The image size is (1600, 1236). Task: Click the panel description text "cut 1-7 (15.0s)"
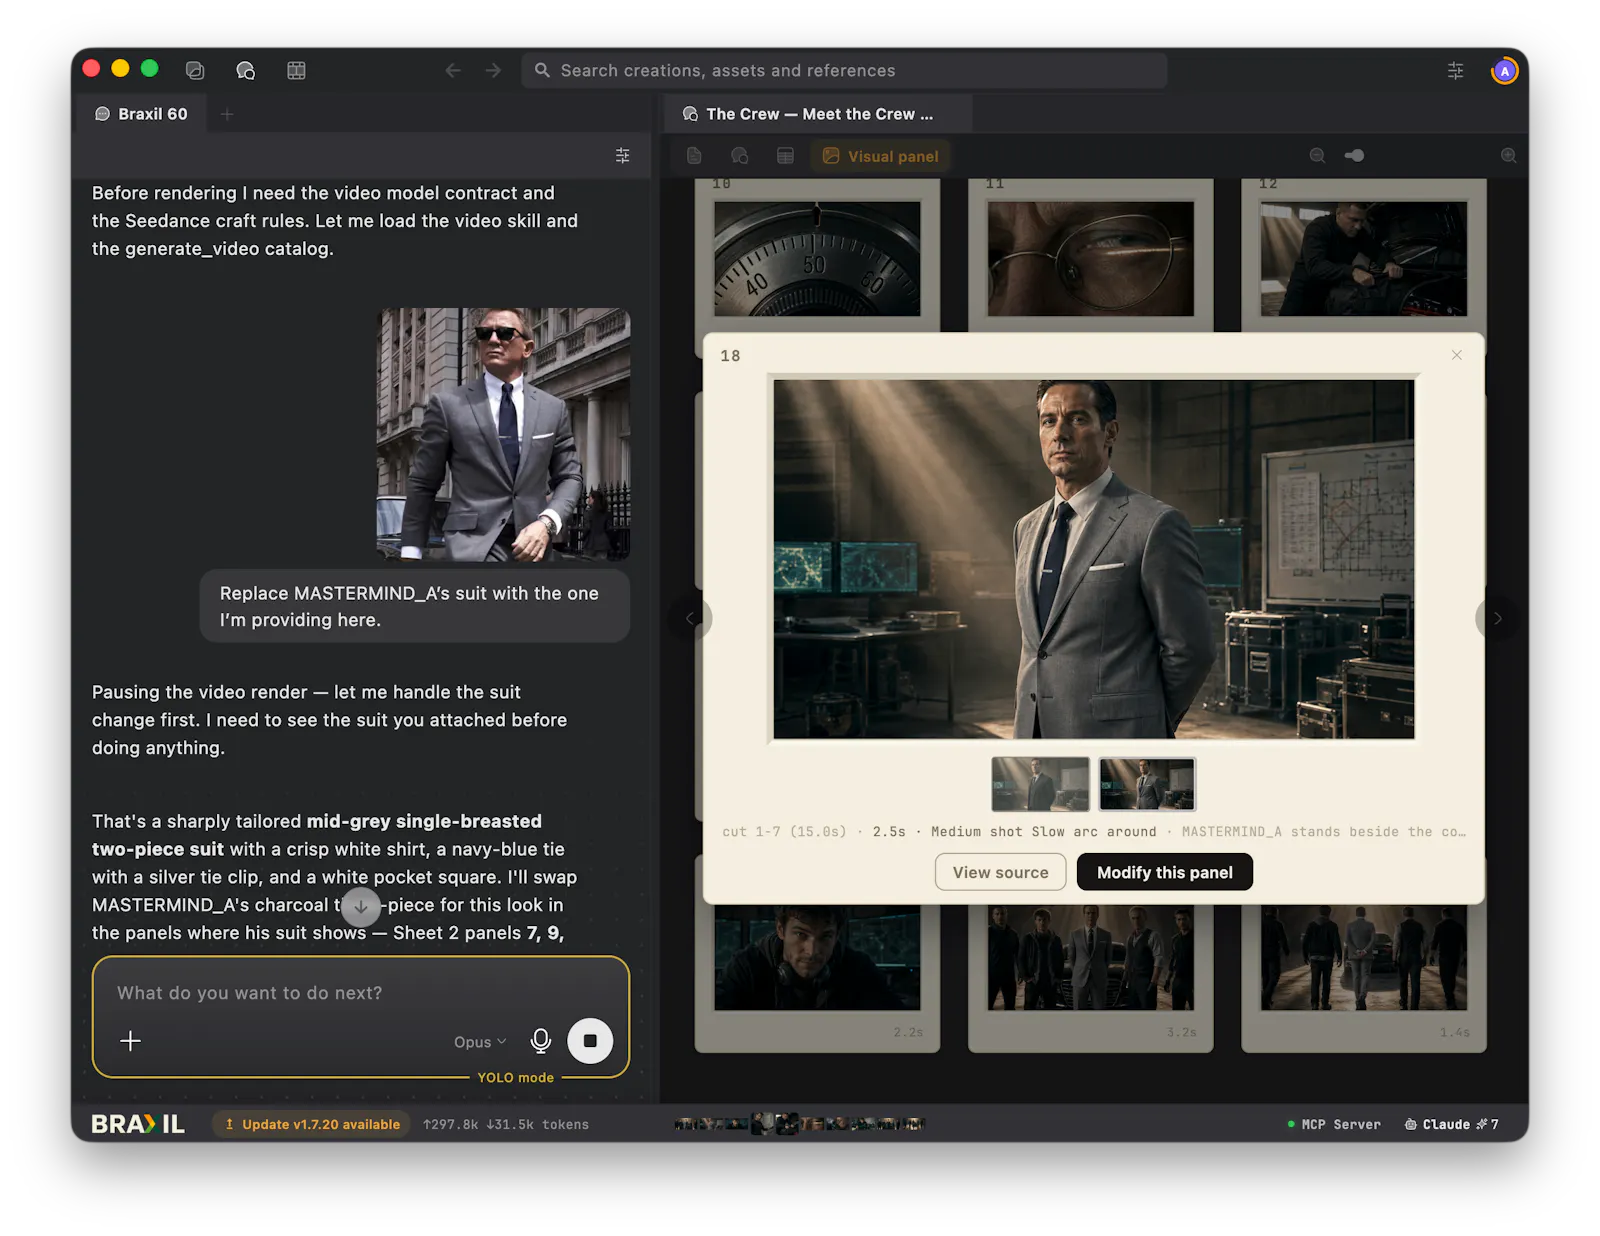point(784,831)
